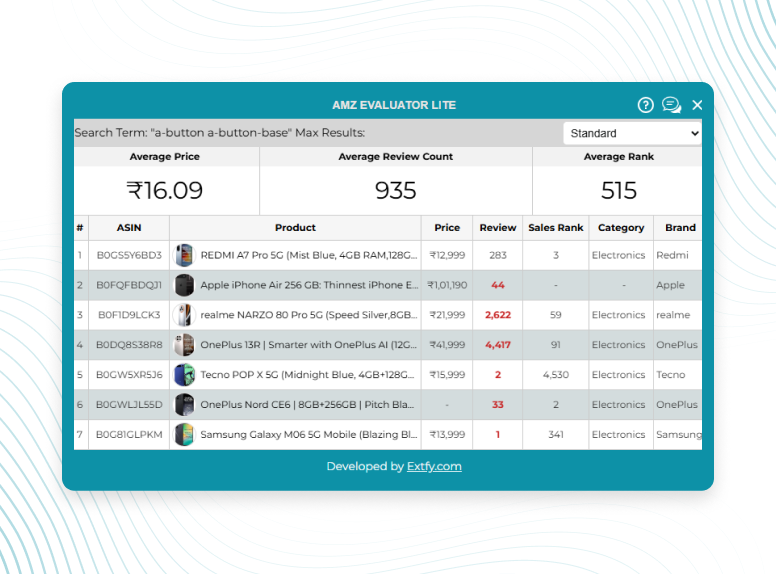Select ASIN B0FQFBDQJ1
This screenshot has height=574, width=776.
pyautogui.click(x=129, y=285)
